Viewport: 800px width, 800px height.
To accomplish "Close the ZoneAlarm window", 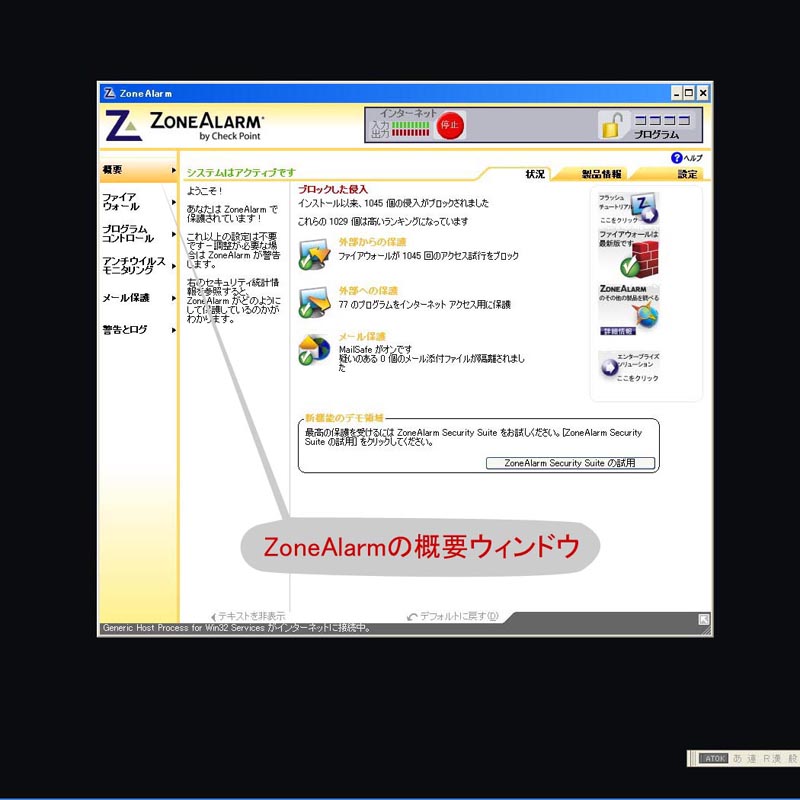I will tap(703, 93).
